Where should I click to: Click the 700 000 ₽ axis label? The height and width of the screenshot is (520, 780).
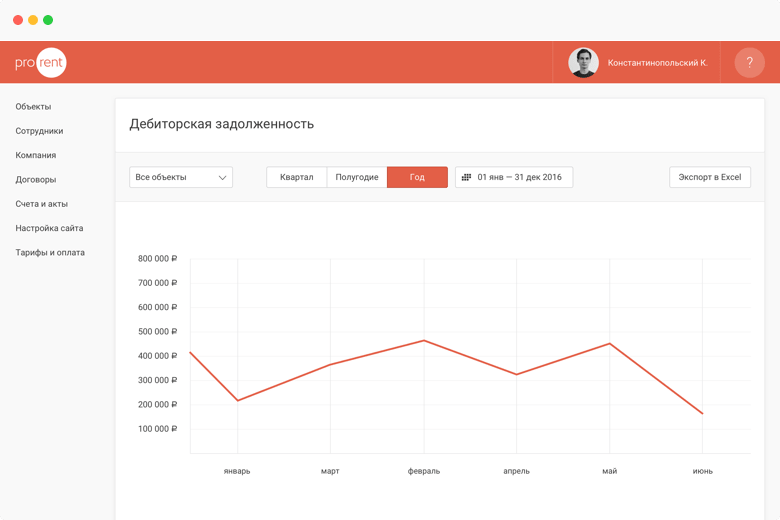[x=158, y=283]
